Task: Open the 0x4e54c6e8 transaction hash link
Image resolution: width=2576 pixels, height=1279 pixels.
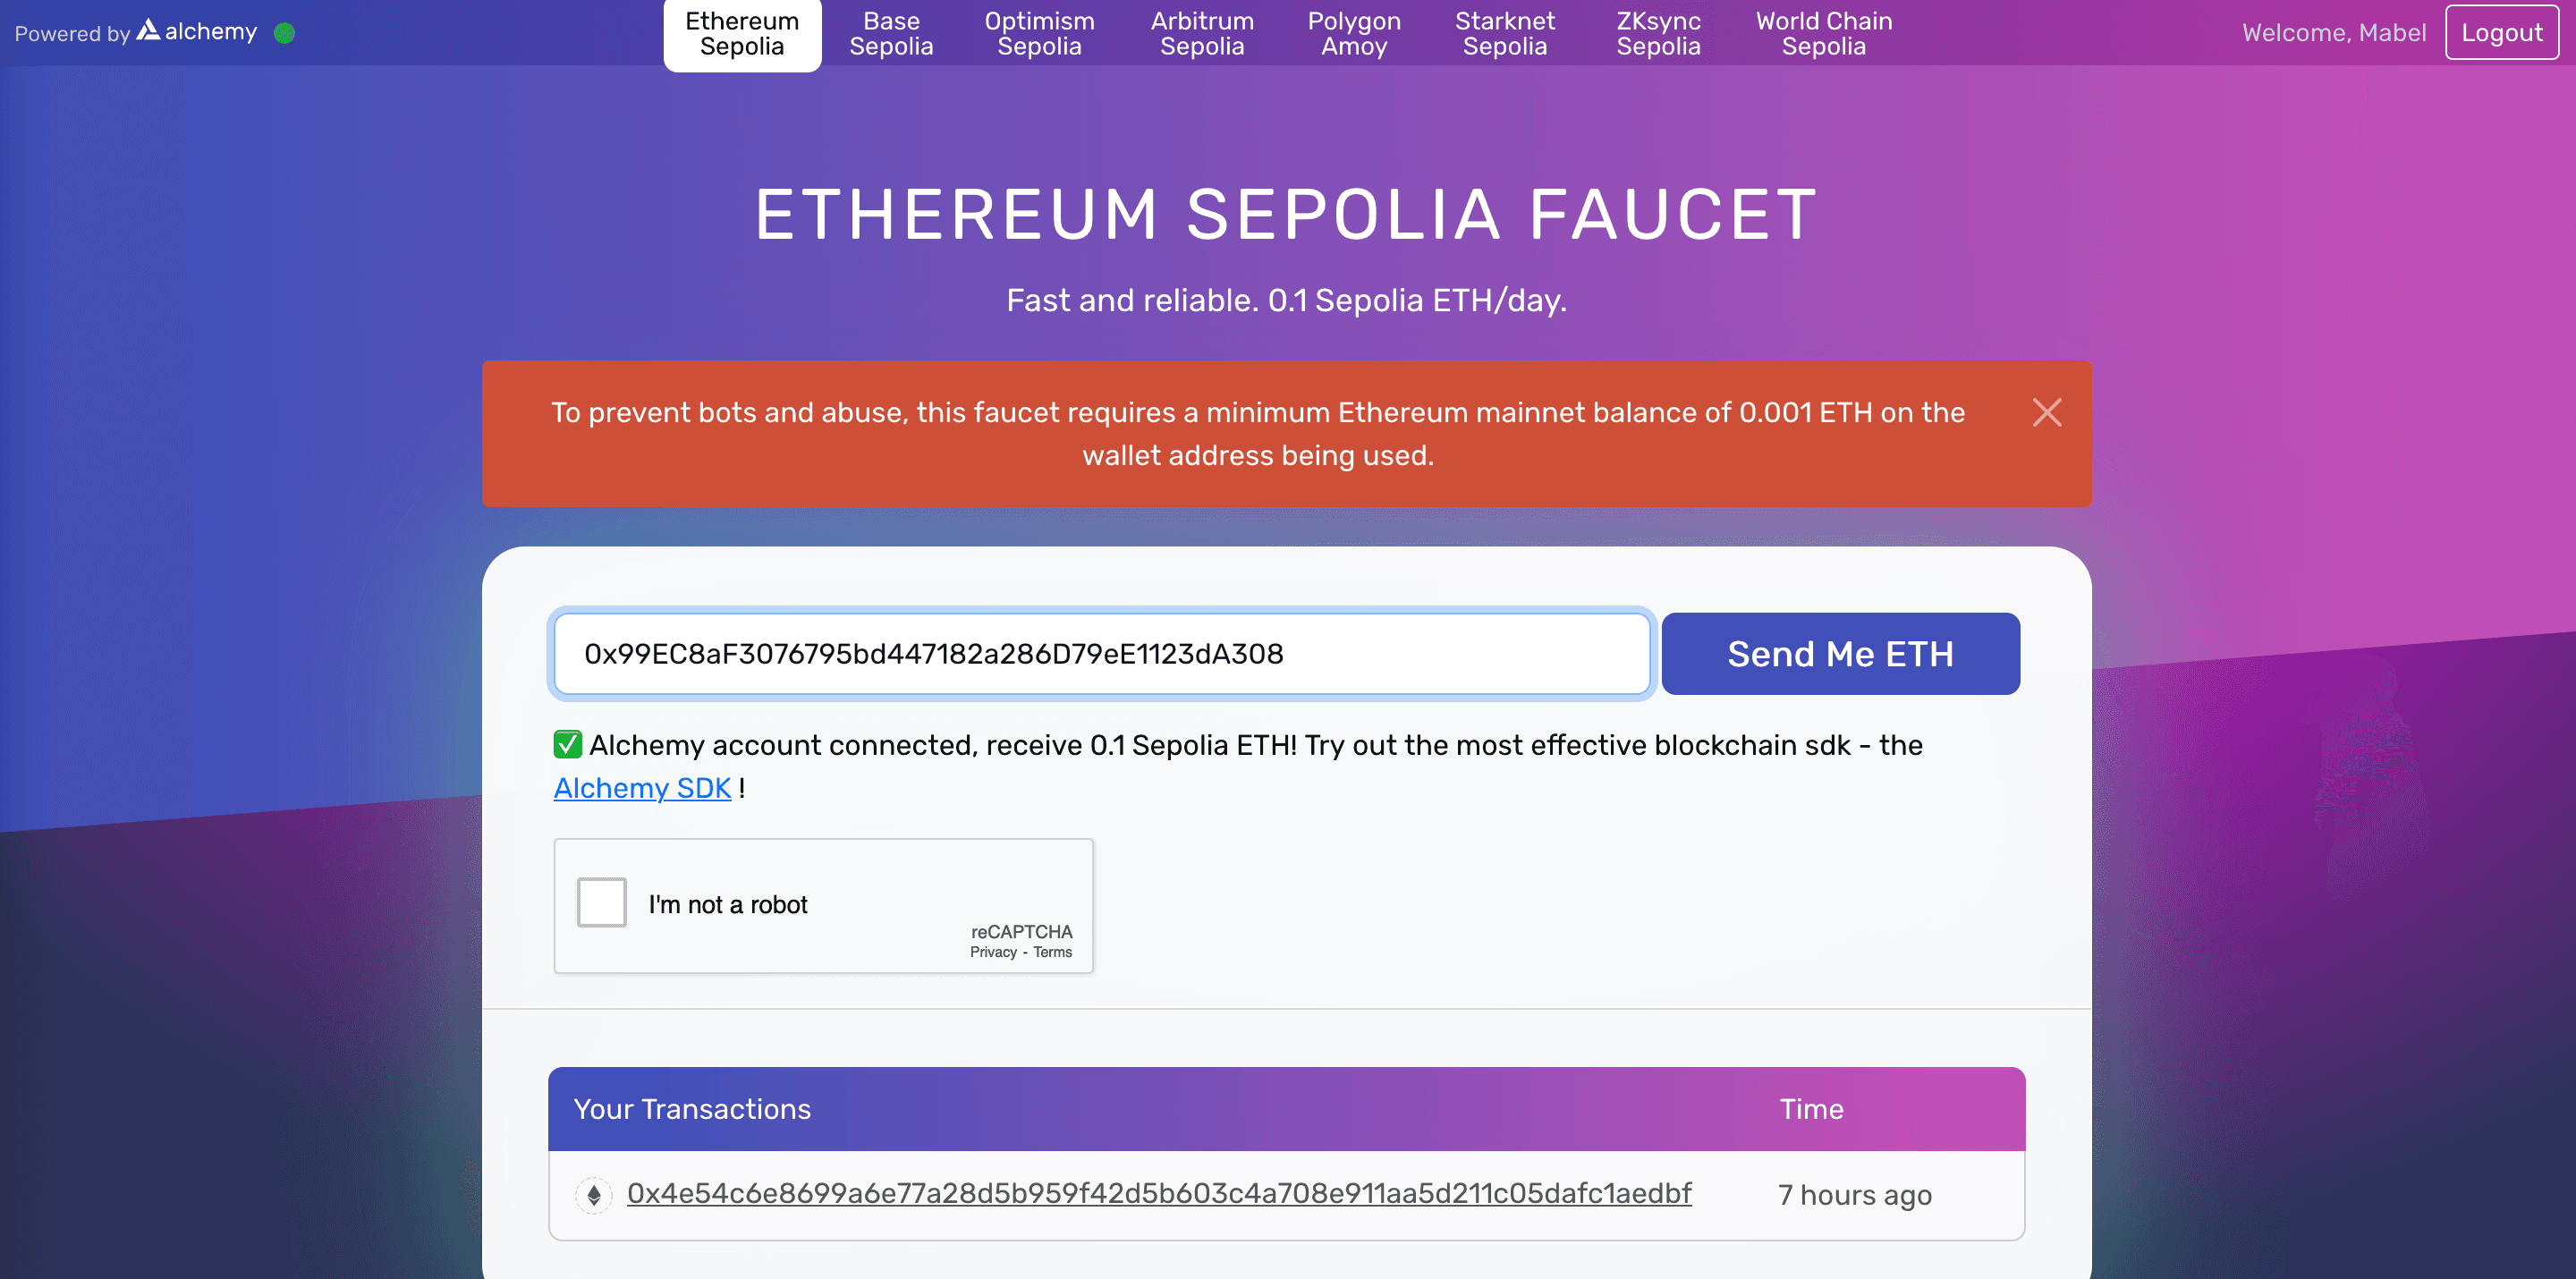Action: (1159, 1193)
